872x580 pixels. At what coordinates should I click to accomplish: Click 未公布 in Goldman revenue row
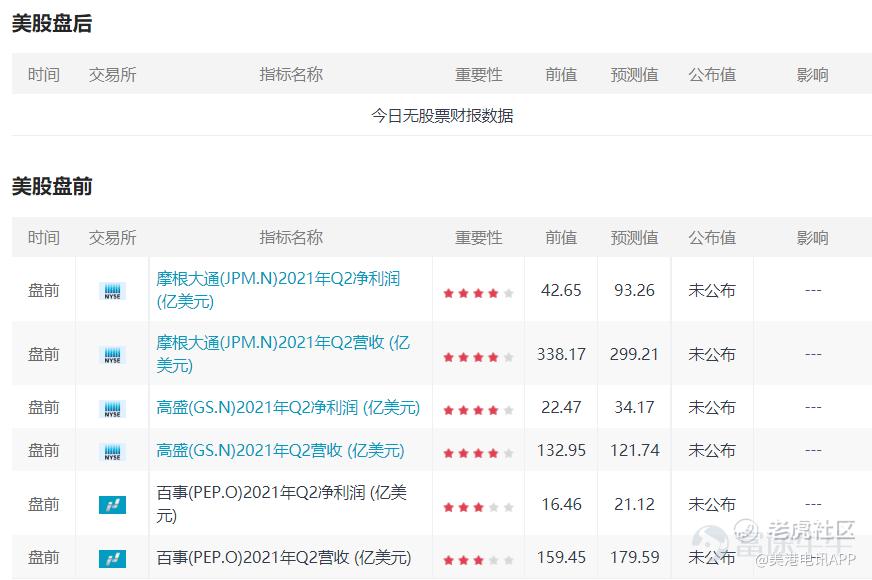coord(712,450)
